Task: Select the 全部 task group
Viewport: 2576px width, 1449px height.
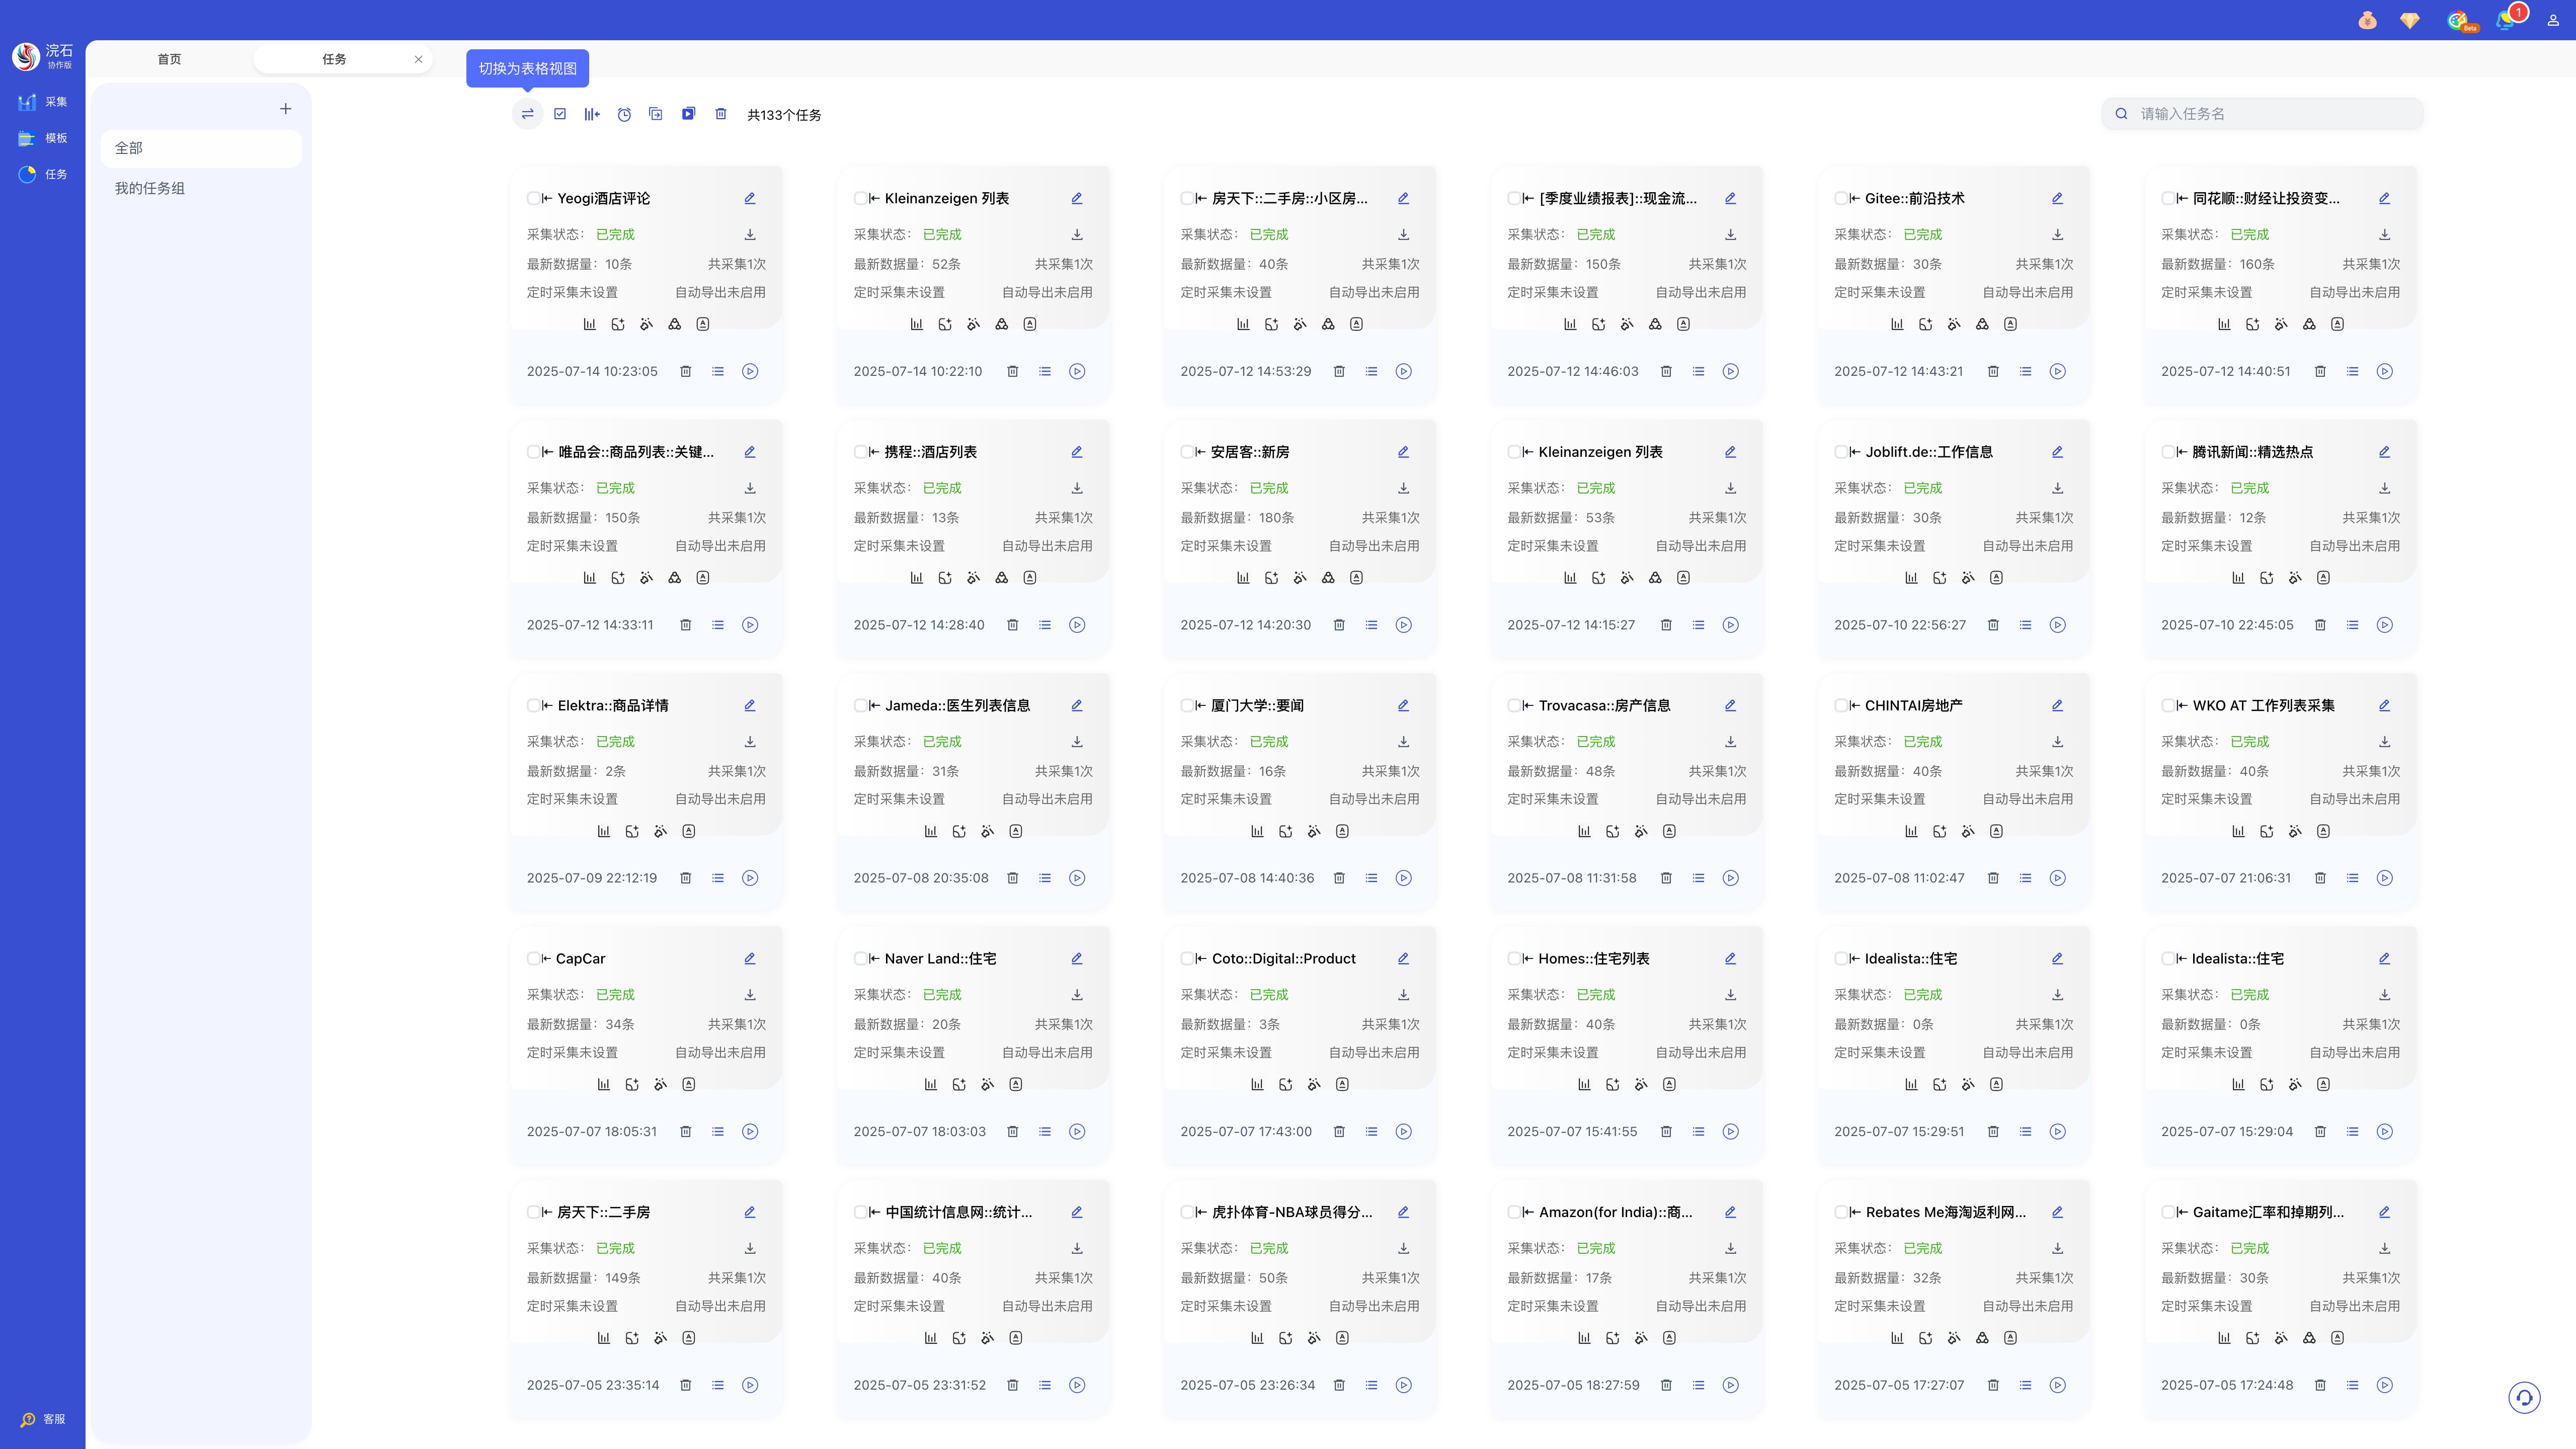Action: tap(129, 148)
